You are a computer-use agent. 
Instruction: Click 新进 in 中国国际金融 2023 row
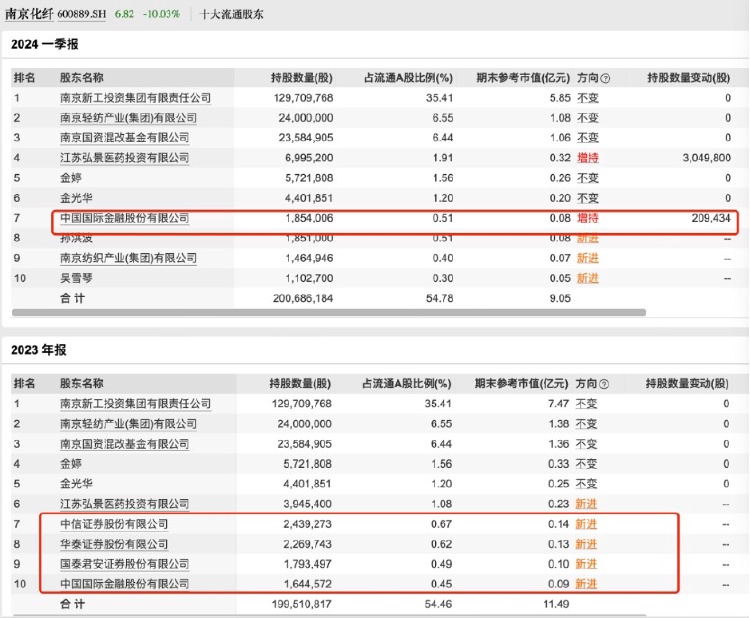tap(586, 584)
